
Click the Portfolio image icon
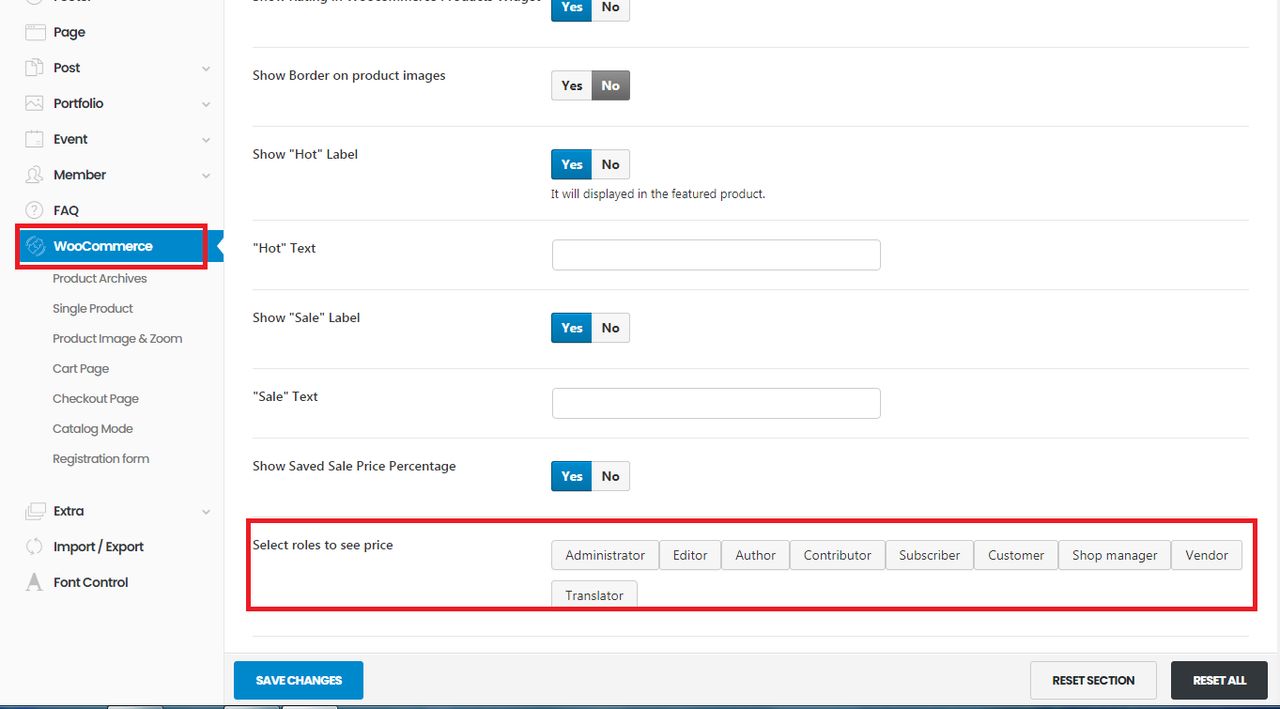[x=35, y=104]
